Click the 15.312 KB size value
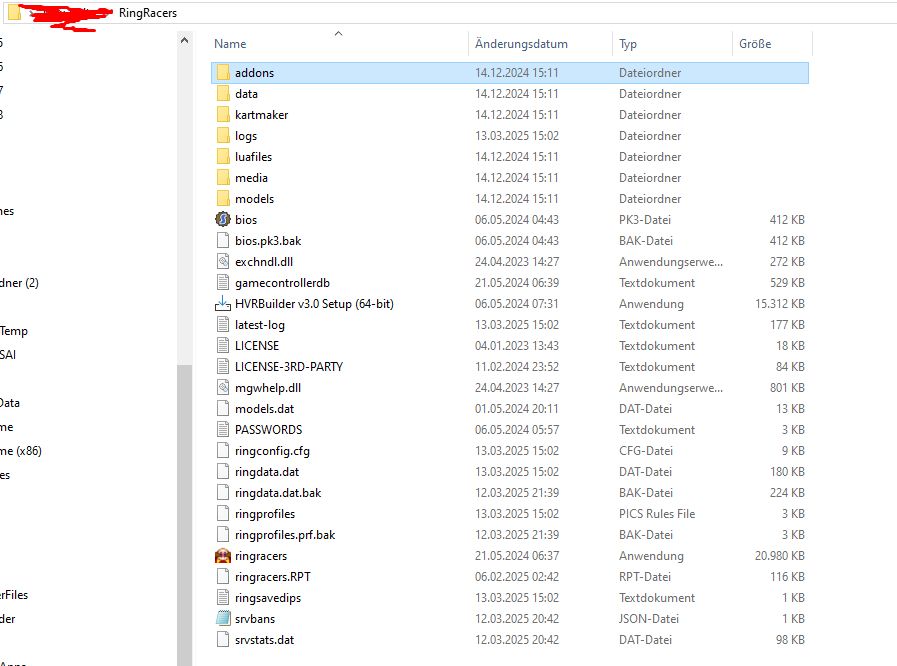The image size is (897, 666). click(x=780, y=304)
